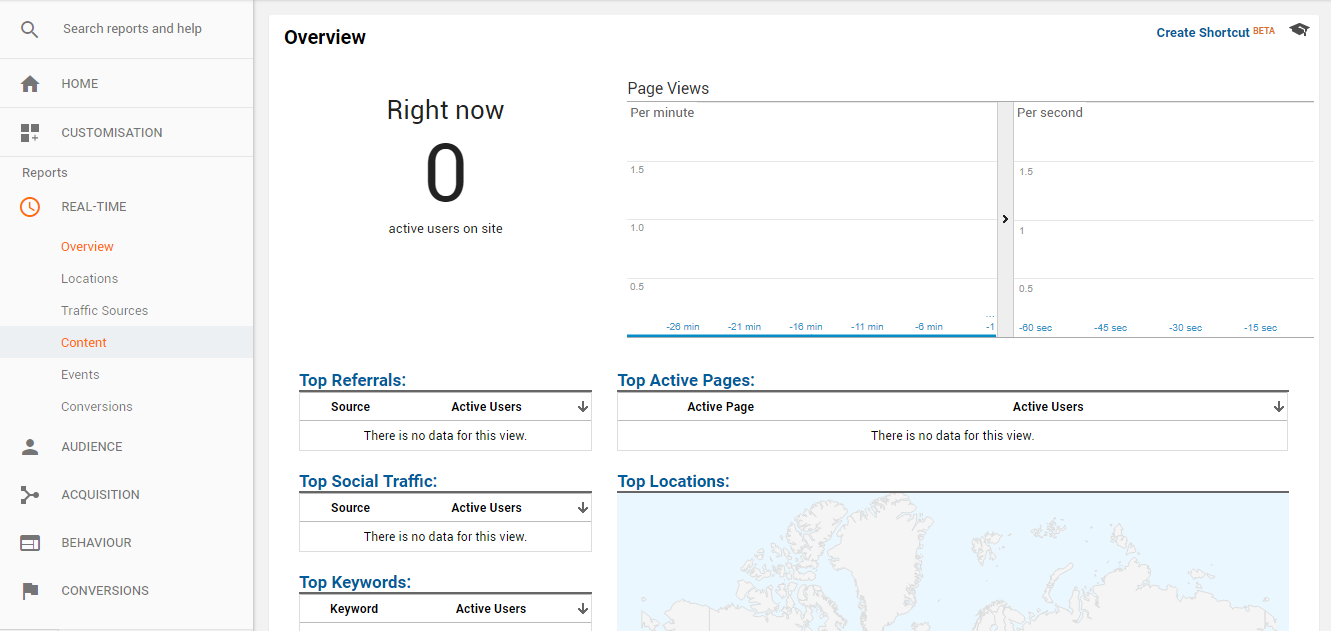The height and width of the screenshot is (631, 1331).
Task: Click the Keyword column header
Action: tap(354, 609)
